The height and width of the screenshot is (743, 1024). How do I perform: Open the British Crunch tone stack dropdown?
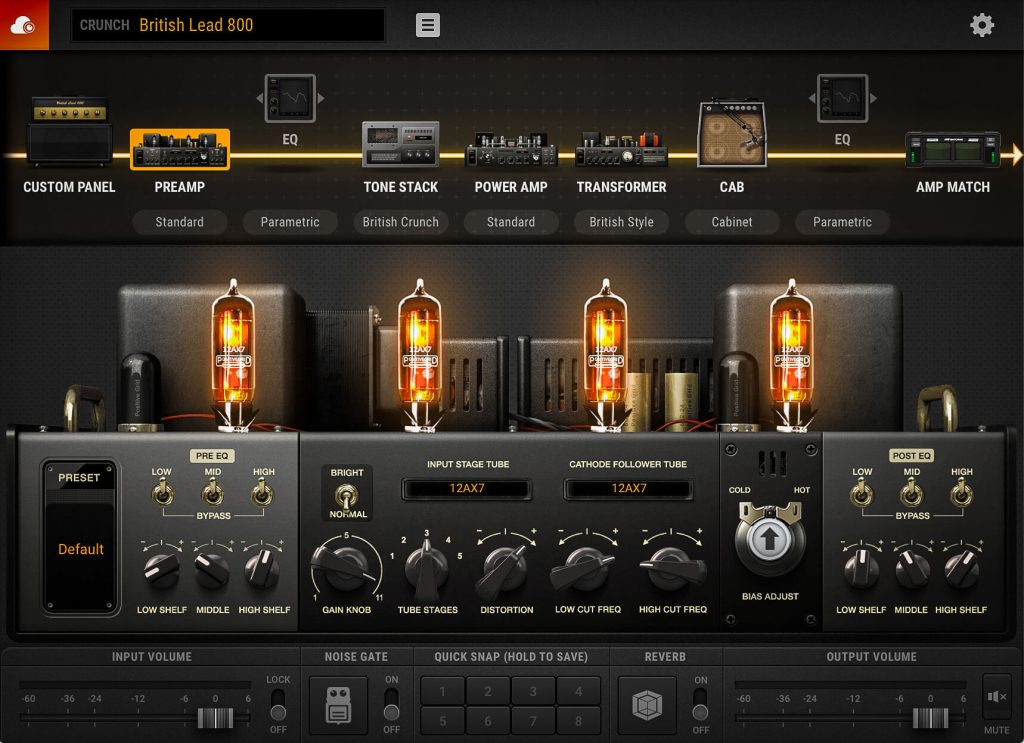[400, 222]
